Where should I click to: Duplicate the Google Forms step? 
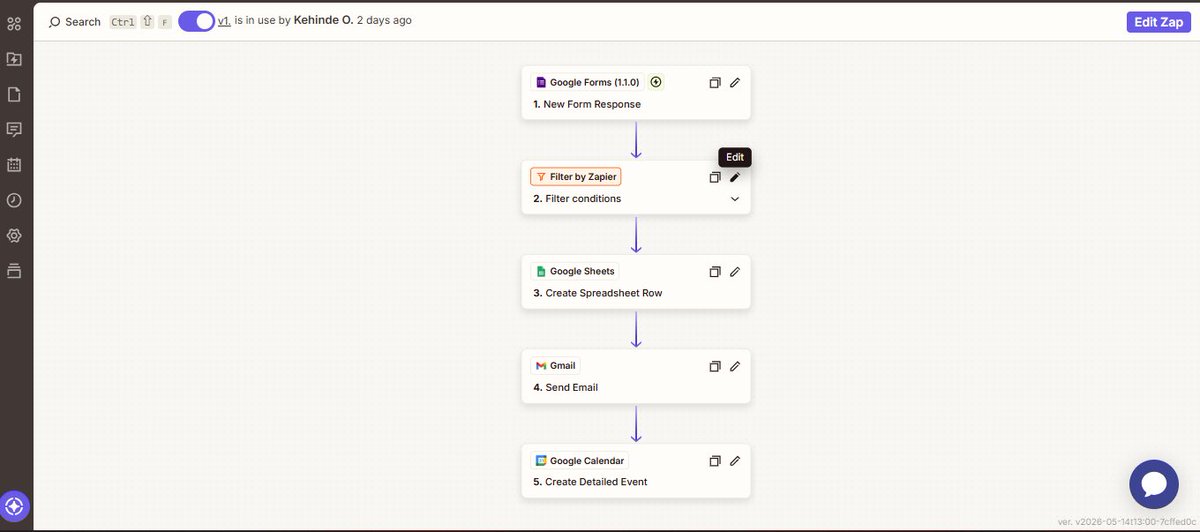[715, 83]
